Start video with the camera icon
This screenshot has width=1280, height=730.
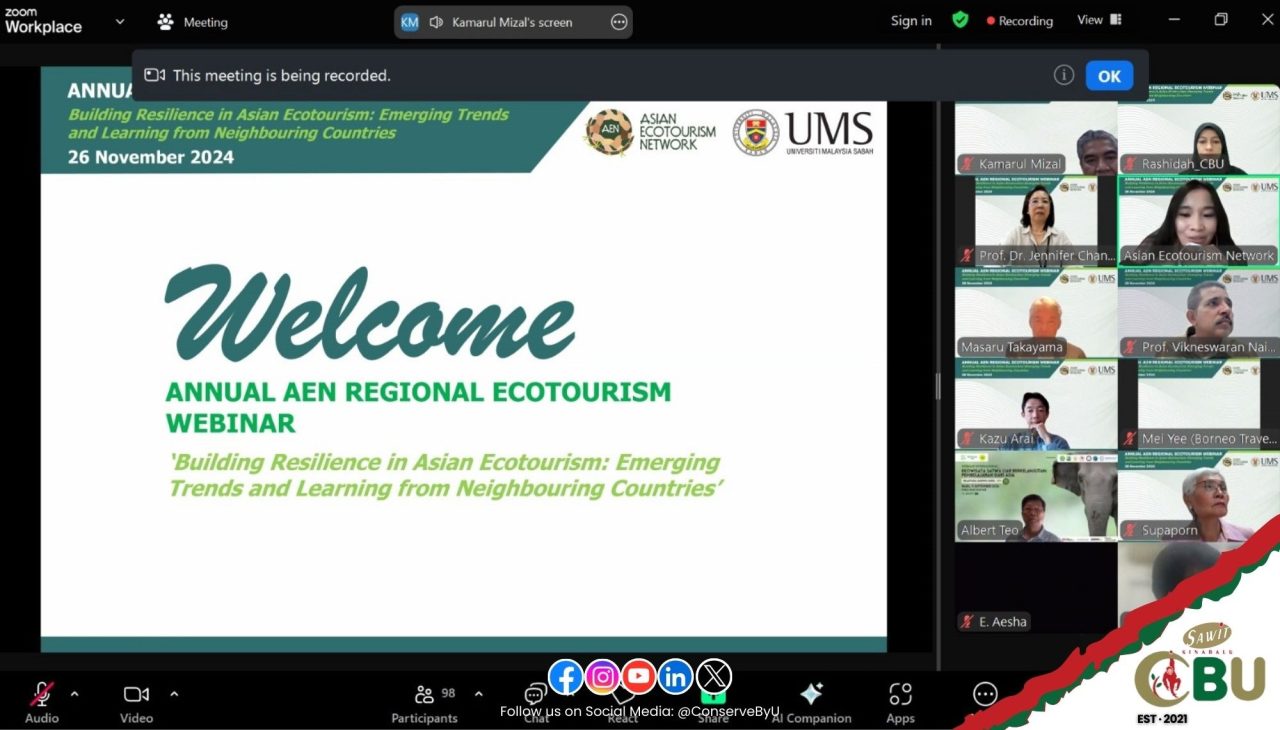pos(136,695)
